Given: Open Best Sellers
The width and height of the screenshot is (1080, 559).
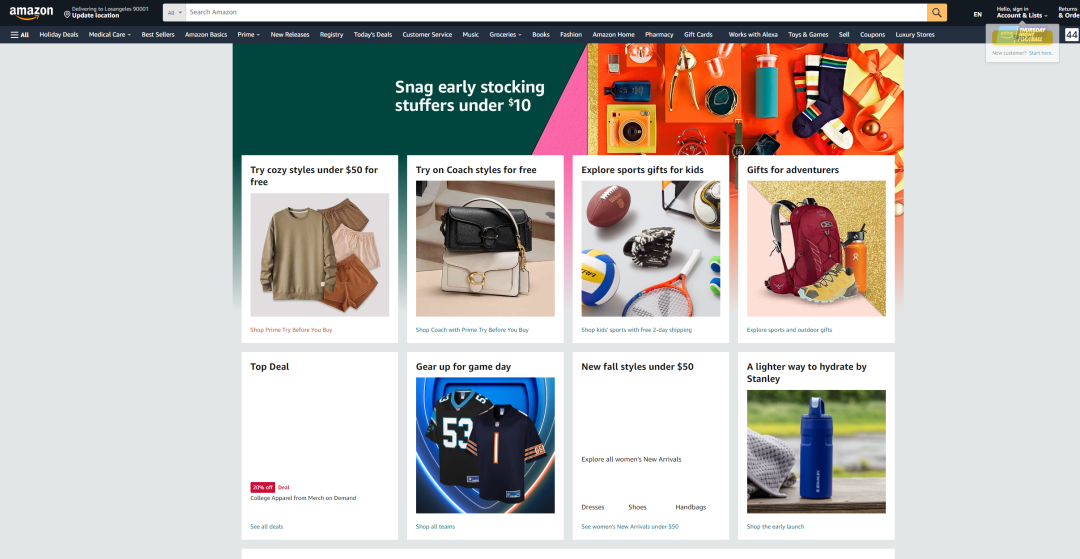Looking at the screenshot, I should [158, 34].
